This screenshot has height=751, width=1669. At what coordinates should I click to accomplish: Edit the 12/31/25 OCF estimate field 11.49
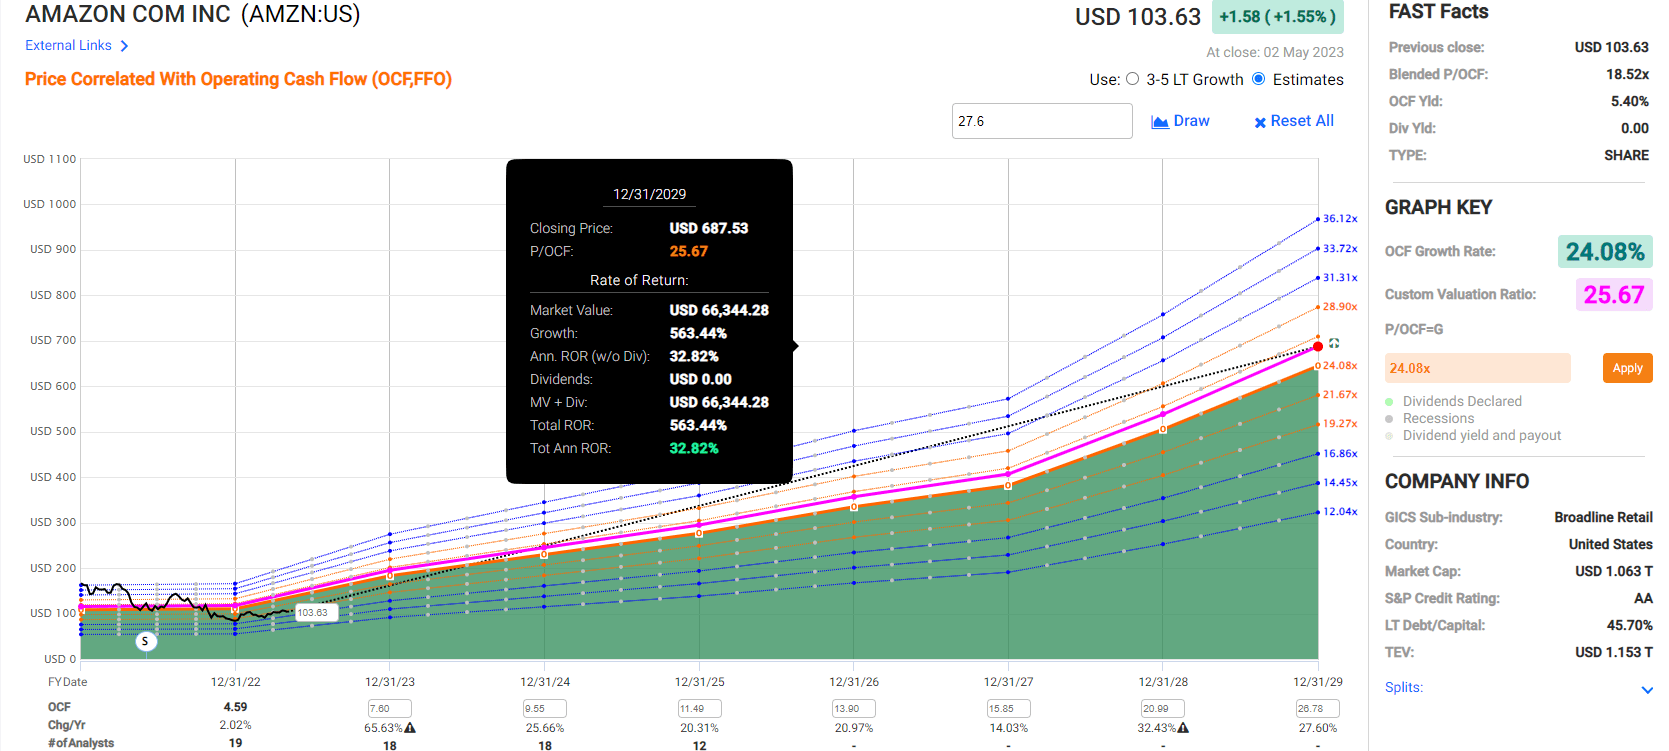(699, 708)
